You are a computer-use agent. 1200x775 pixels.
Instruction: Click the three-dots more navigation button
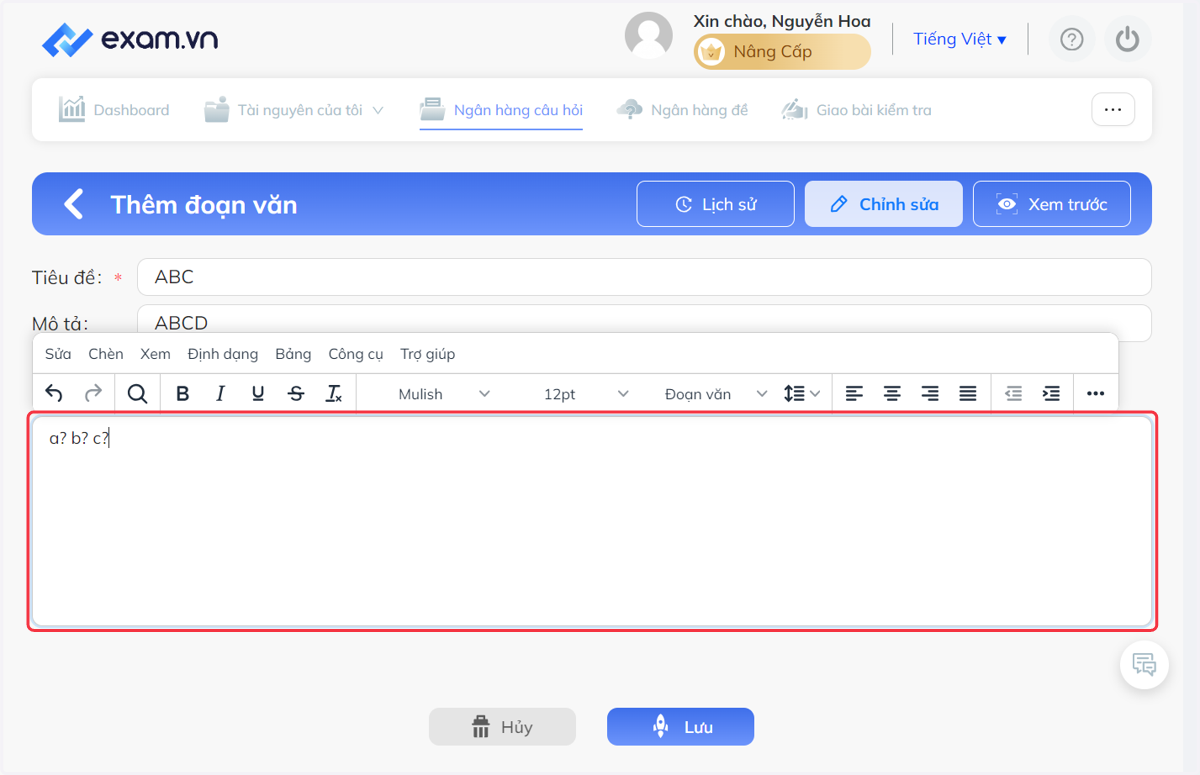(1113, 110)
